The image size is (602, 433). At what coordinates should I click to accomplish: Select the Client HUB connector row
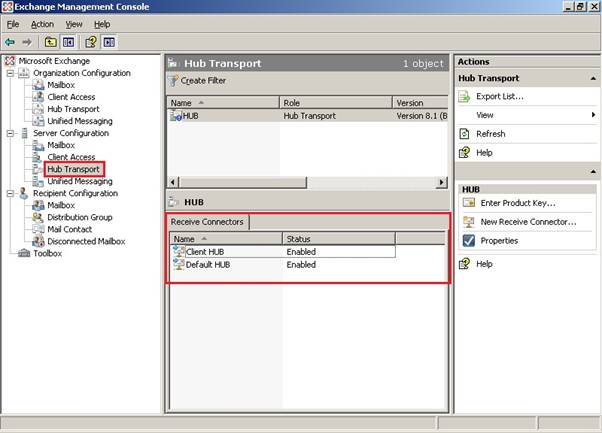(284, 252)
